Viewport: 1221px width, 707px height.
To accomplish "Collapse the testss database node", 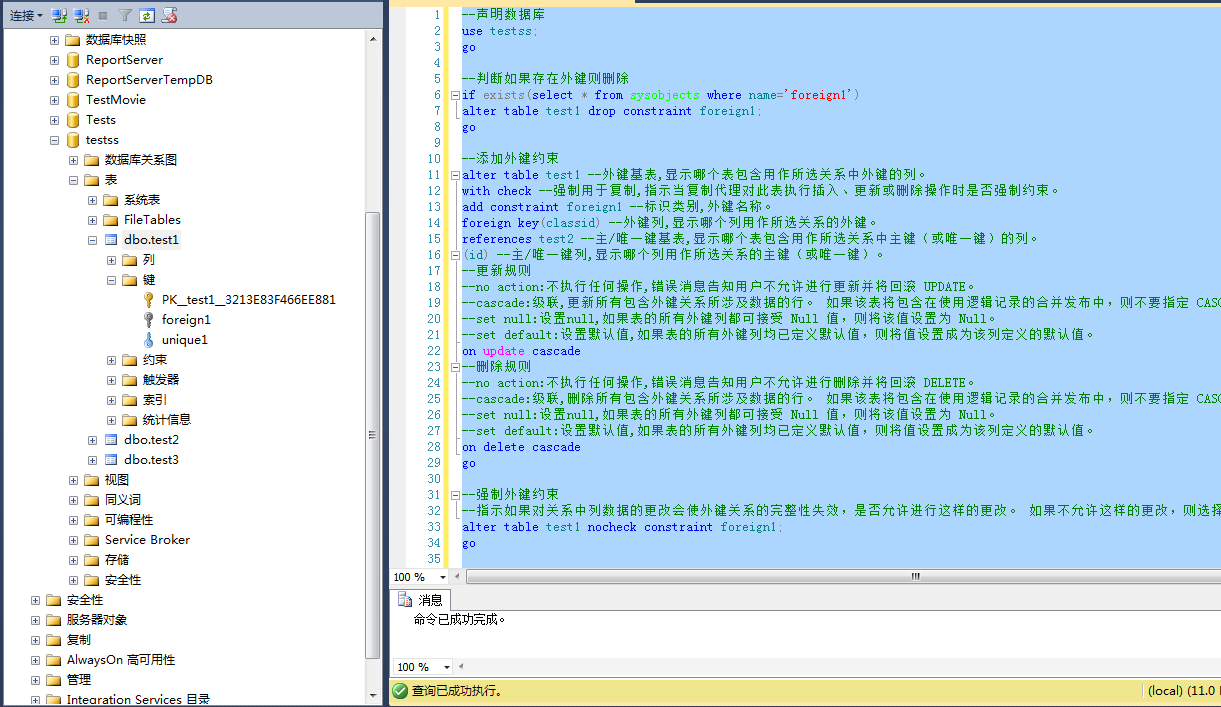I will [x=55, y=140].
